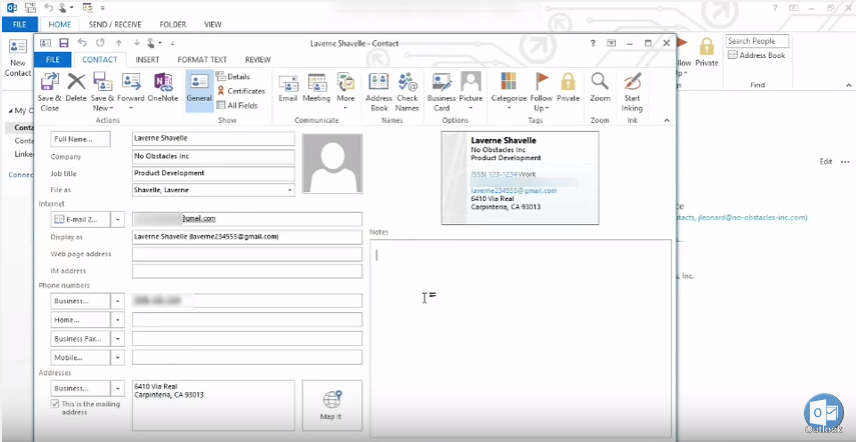This screenshot has width=856, height=442.
Task: Expand Business Fax type dropdown arrow
Action: pyautogui.click(x=118, y=339)
